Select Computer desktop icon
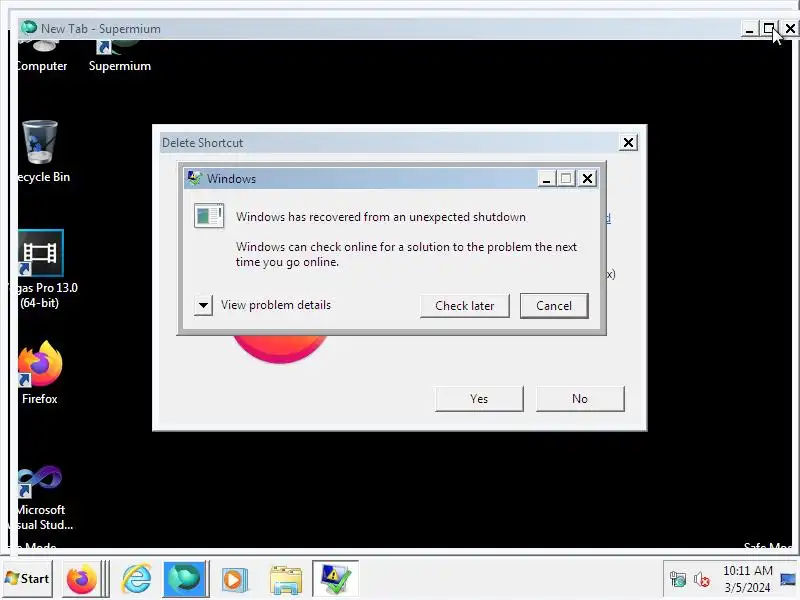Screen dimensions: 800x600 (x=42, y=57)
